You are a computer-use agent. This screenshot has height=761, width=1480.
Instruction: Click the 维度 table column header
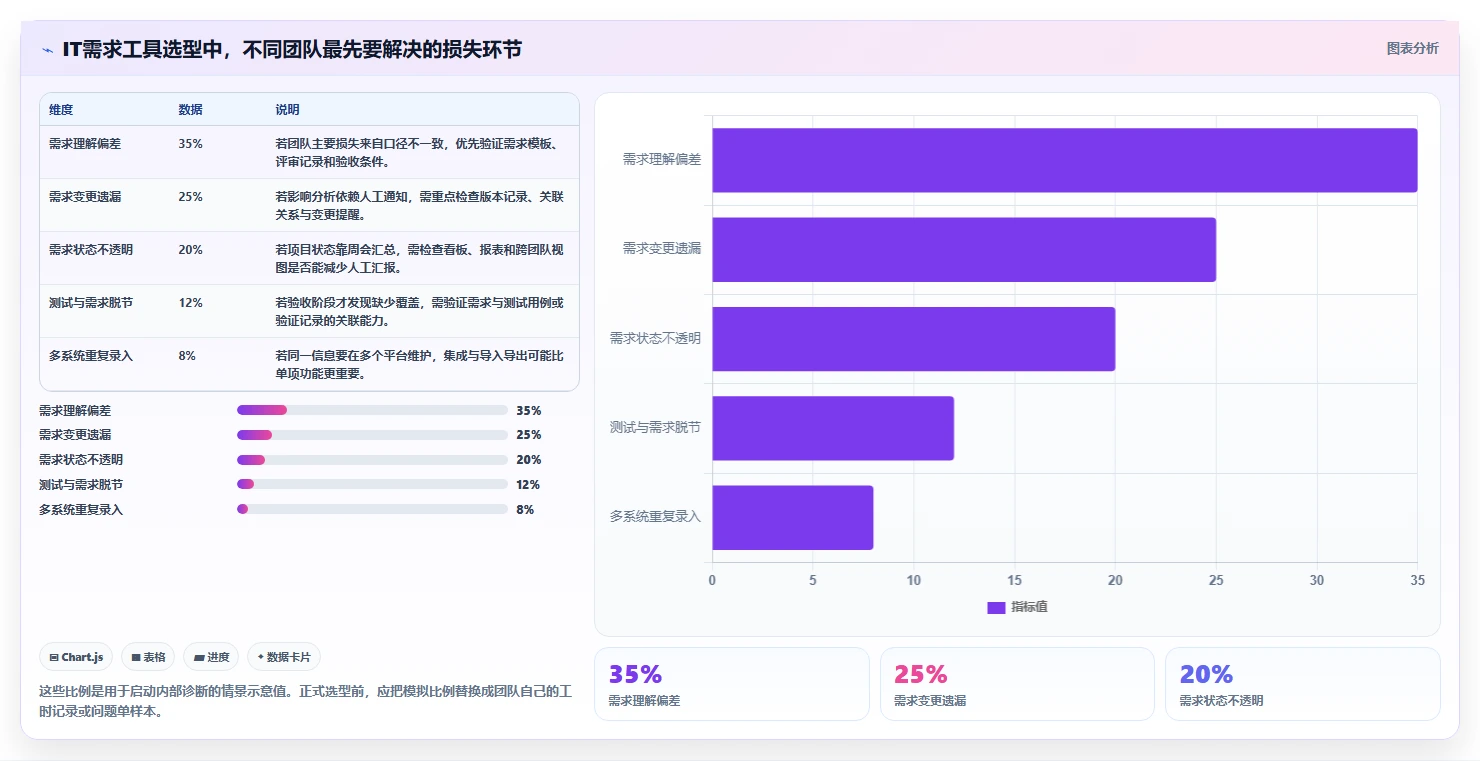(x=61, y=109)
